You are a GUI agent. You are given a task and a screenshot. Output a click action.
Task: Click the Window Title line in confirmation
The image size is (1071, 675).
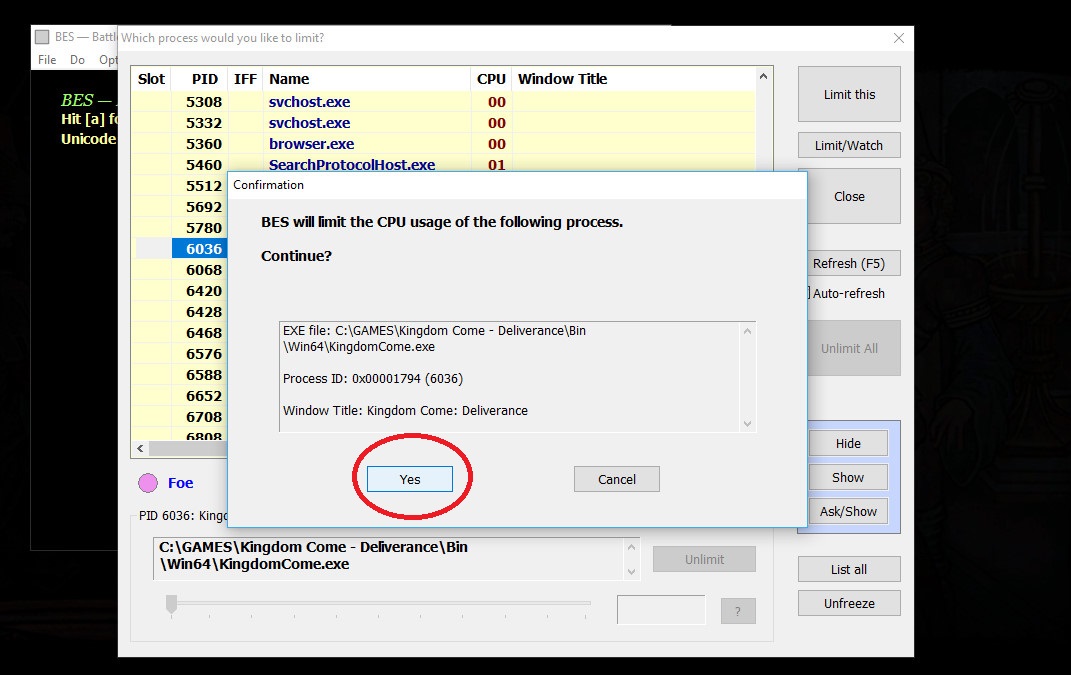pyautogui.click(x=405, y=411)
